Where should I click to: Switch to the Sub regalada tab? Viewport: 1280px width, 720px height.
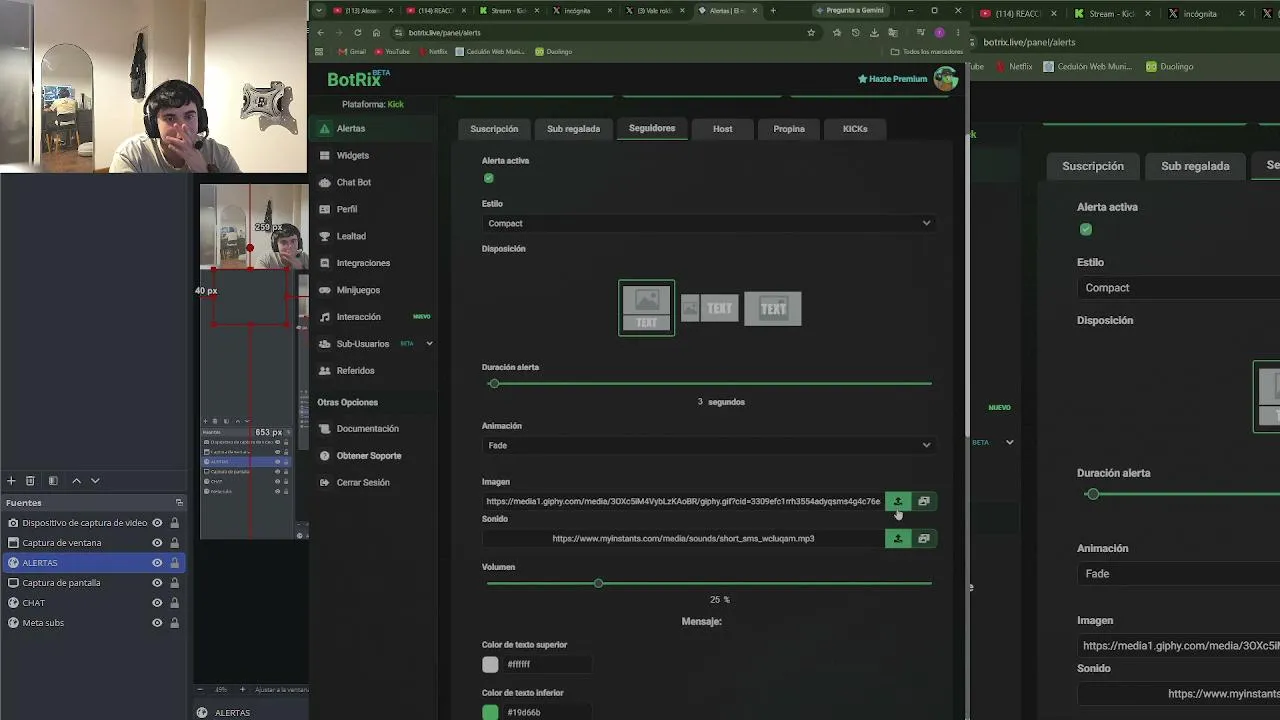[573, 129]
